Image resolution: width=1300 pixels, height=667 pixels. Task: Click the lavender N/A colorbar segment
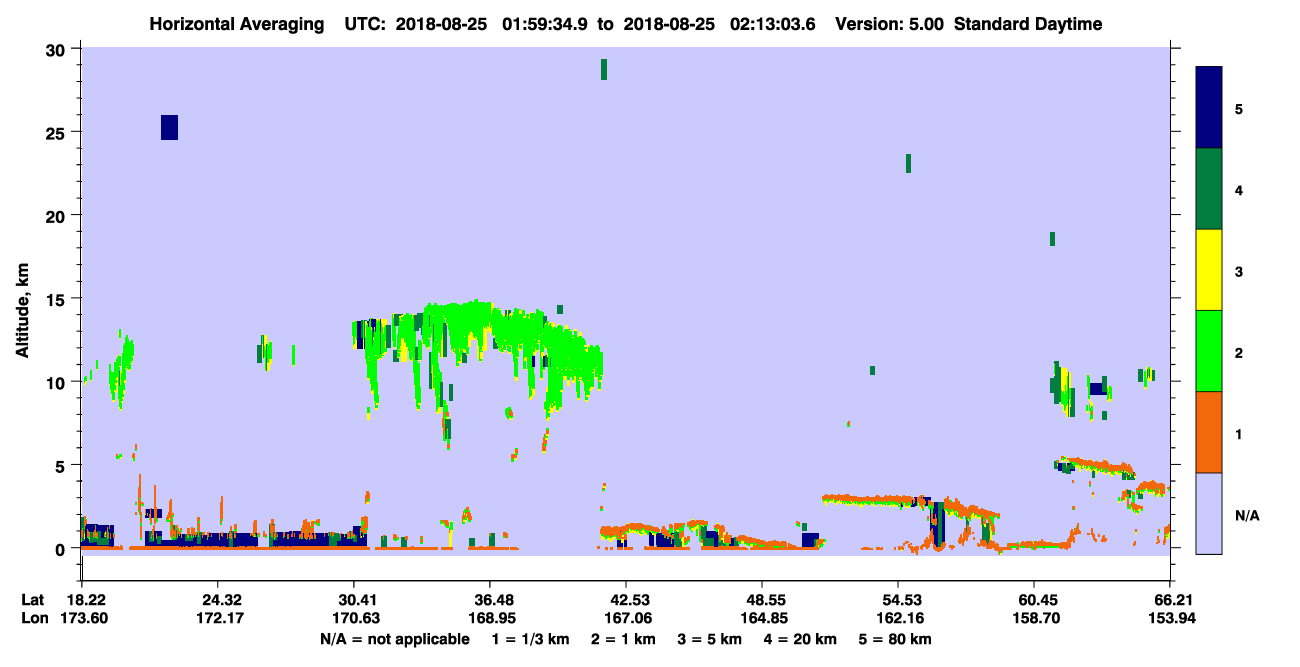click(1209, 513)
